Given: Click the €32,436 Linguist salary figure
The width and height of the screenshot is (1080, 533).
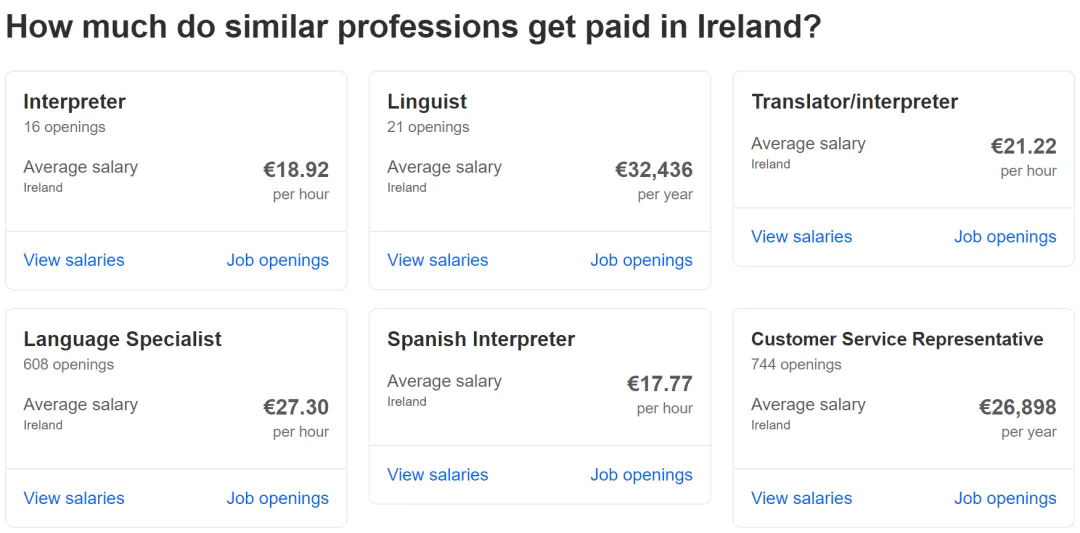Looking at the screenshot, I should click(x=653, y=170).
